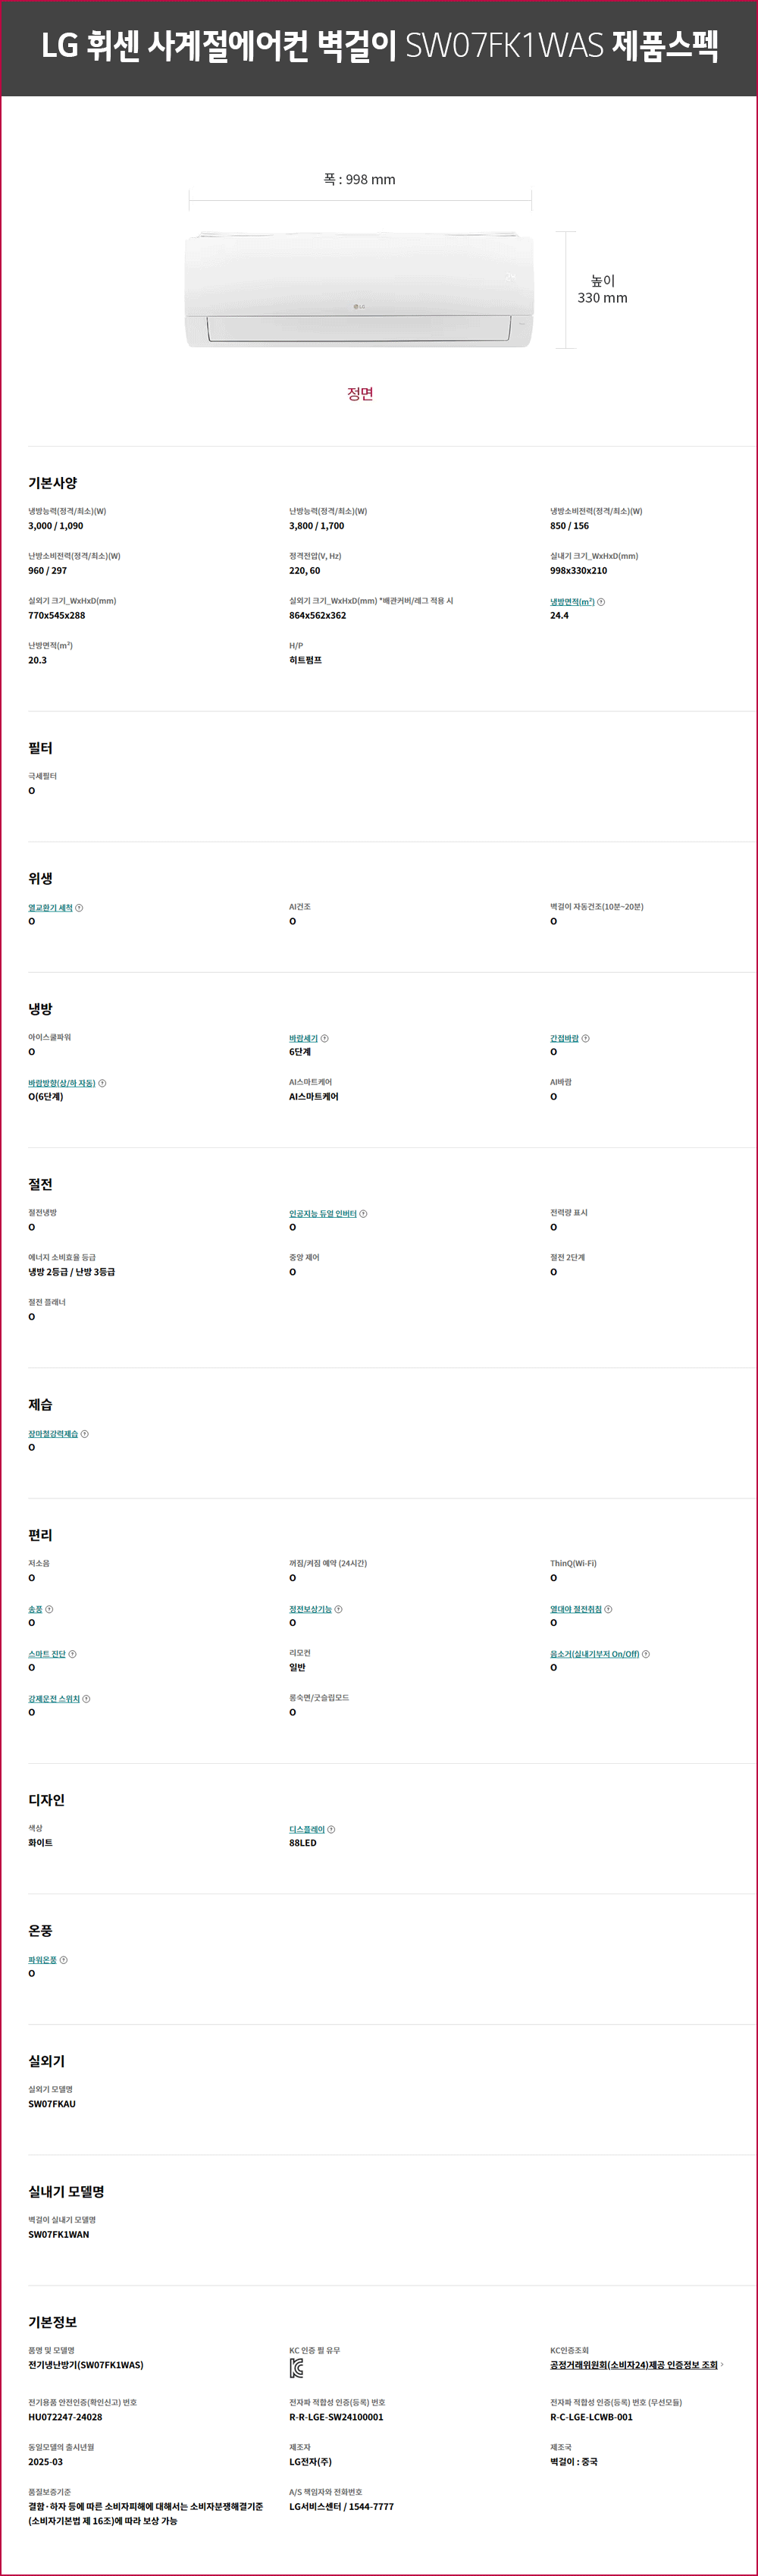Select the cooling capacity value '3,000 / 1,090'
Screen dimensions: 758x2576
56,526
